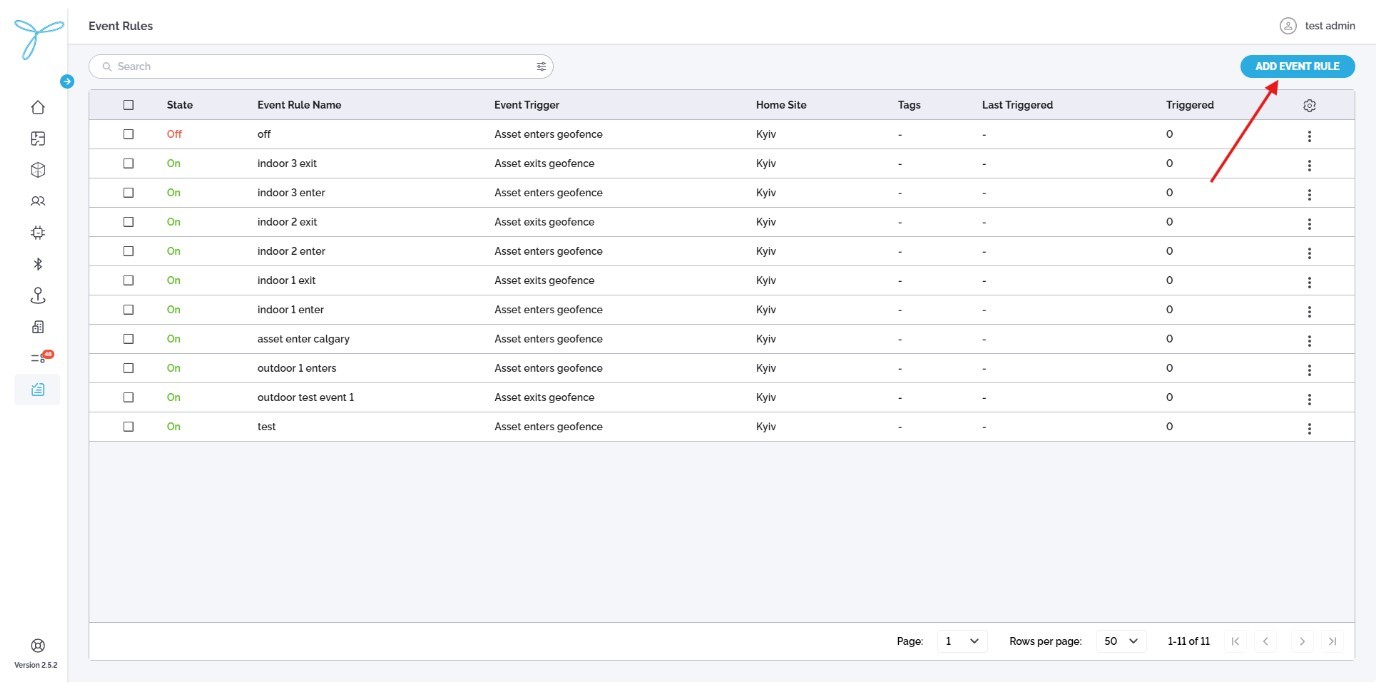Expand the sidebar with blue arrow button
Viewport: 1378px width, 683px height.
pyautogui.click(x=67, y=81)
